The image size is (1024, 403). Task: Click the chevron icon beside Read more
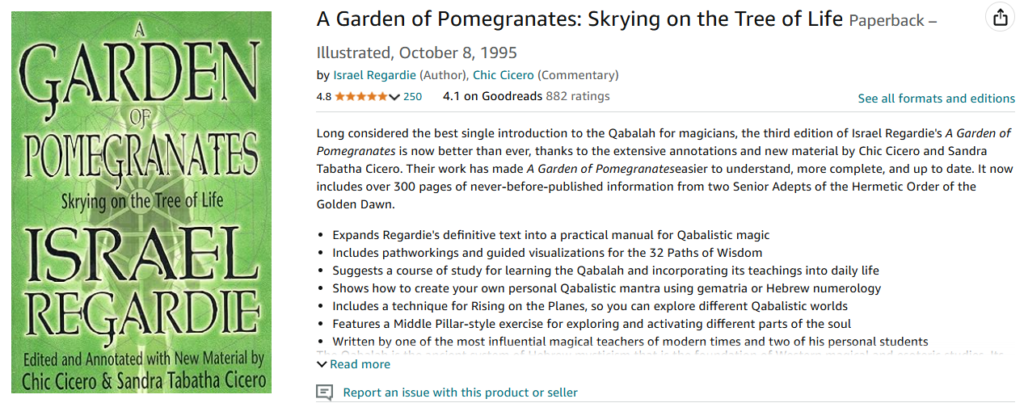(321, 364)
